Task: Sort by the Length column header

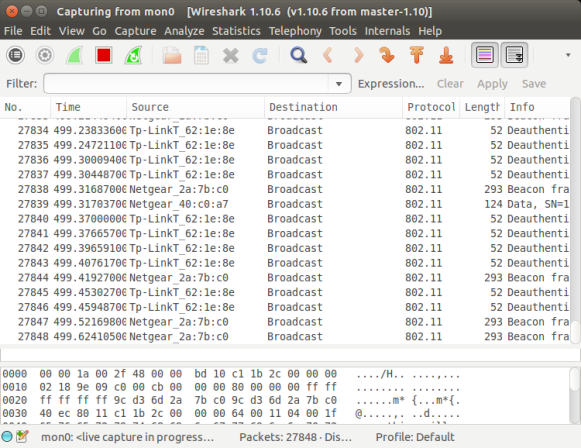Action: click(x=482, y=107)
